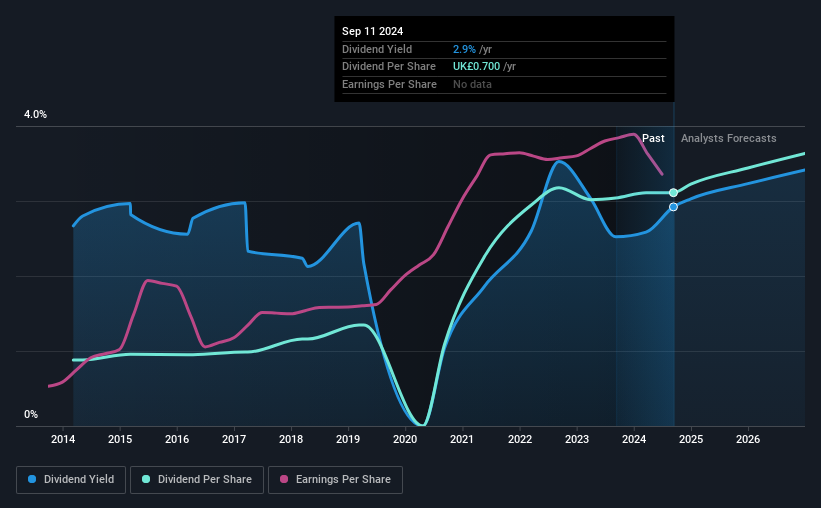Toggle the Earnings Per Share legend button
Screen dimensions: 821x508
(x=335, y=480)
